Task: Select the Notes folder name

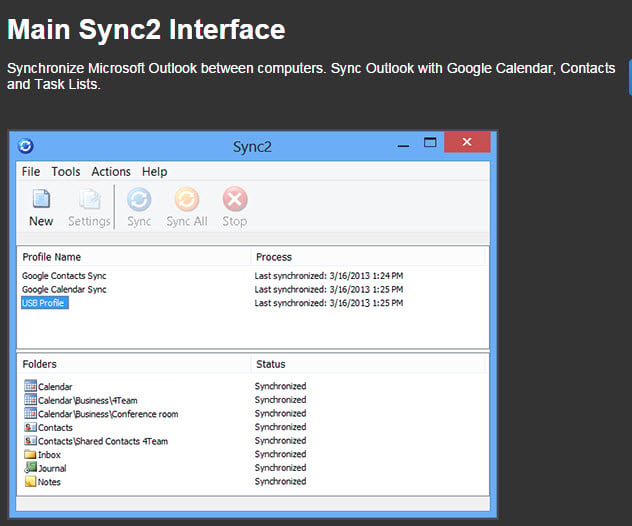Action: (49, 482)
